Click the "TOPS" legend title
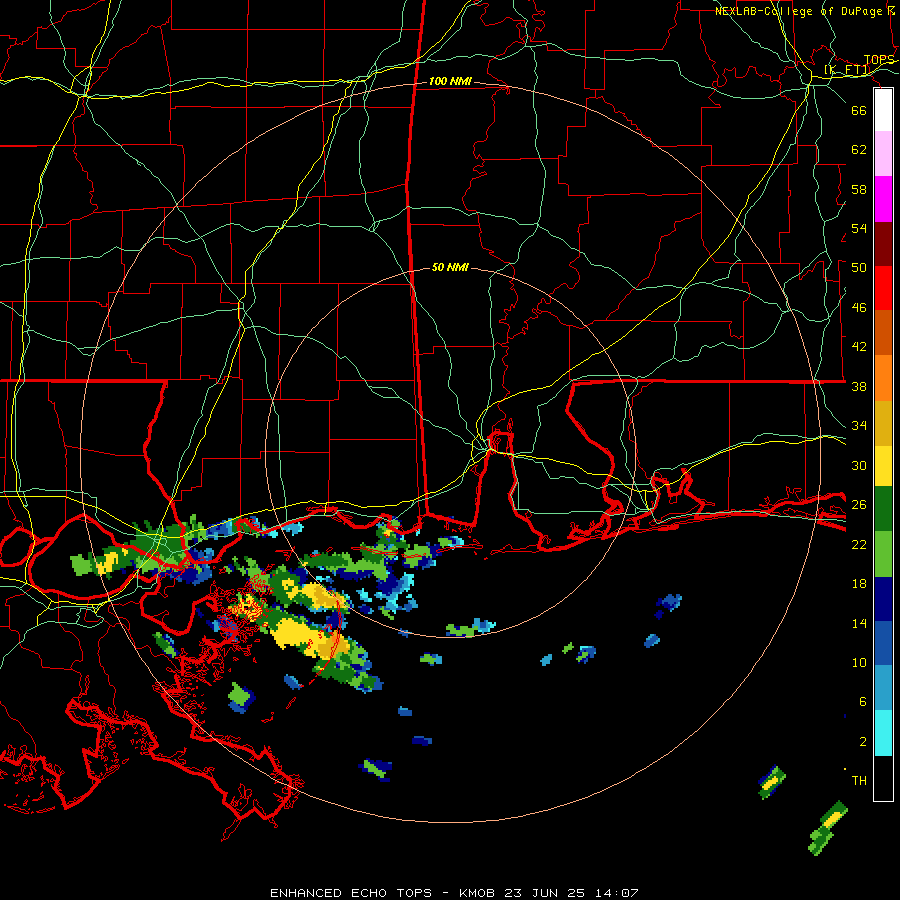Screen dimensions: 900x900 879,60
